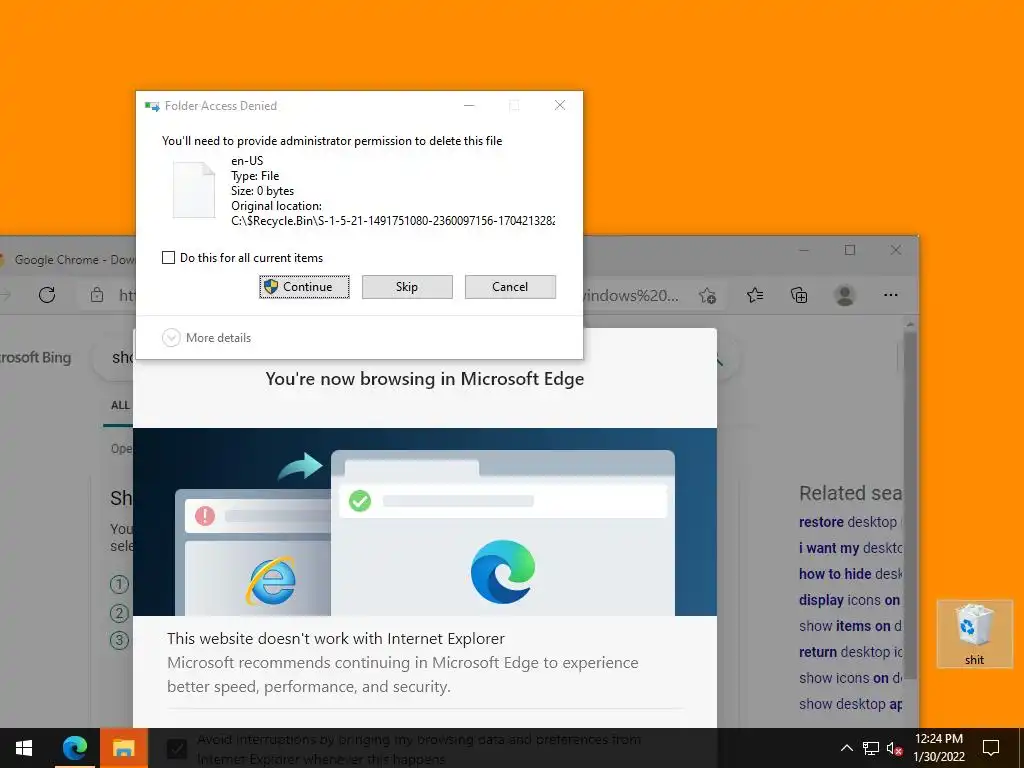The width and height of the screenshot is (1024, 768).
Task: Close the Folder Access Denied dialog
Action: click(560, 105)
